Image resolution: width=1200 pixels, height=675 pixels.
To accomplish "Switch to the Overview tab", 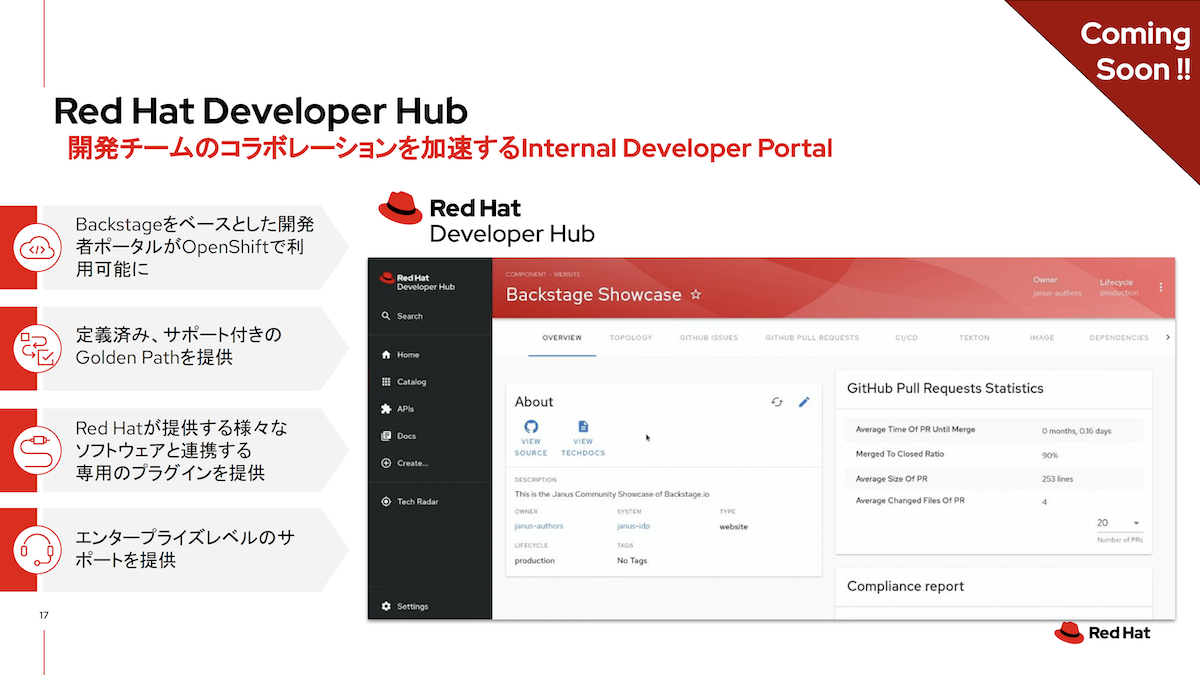I will [x=562, y=338].
